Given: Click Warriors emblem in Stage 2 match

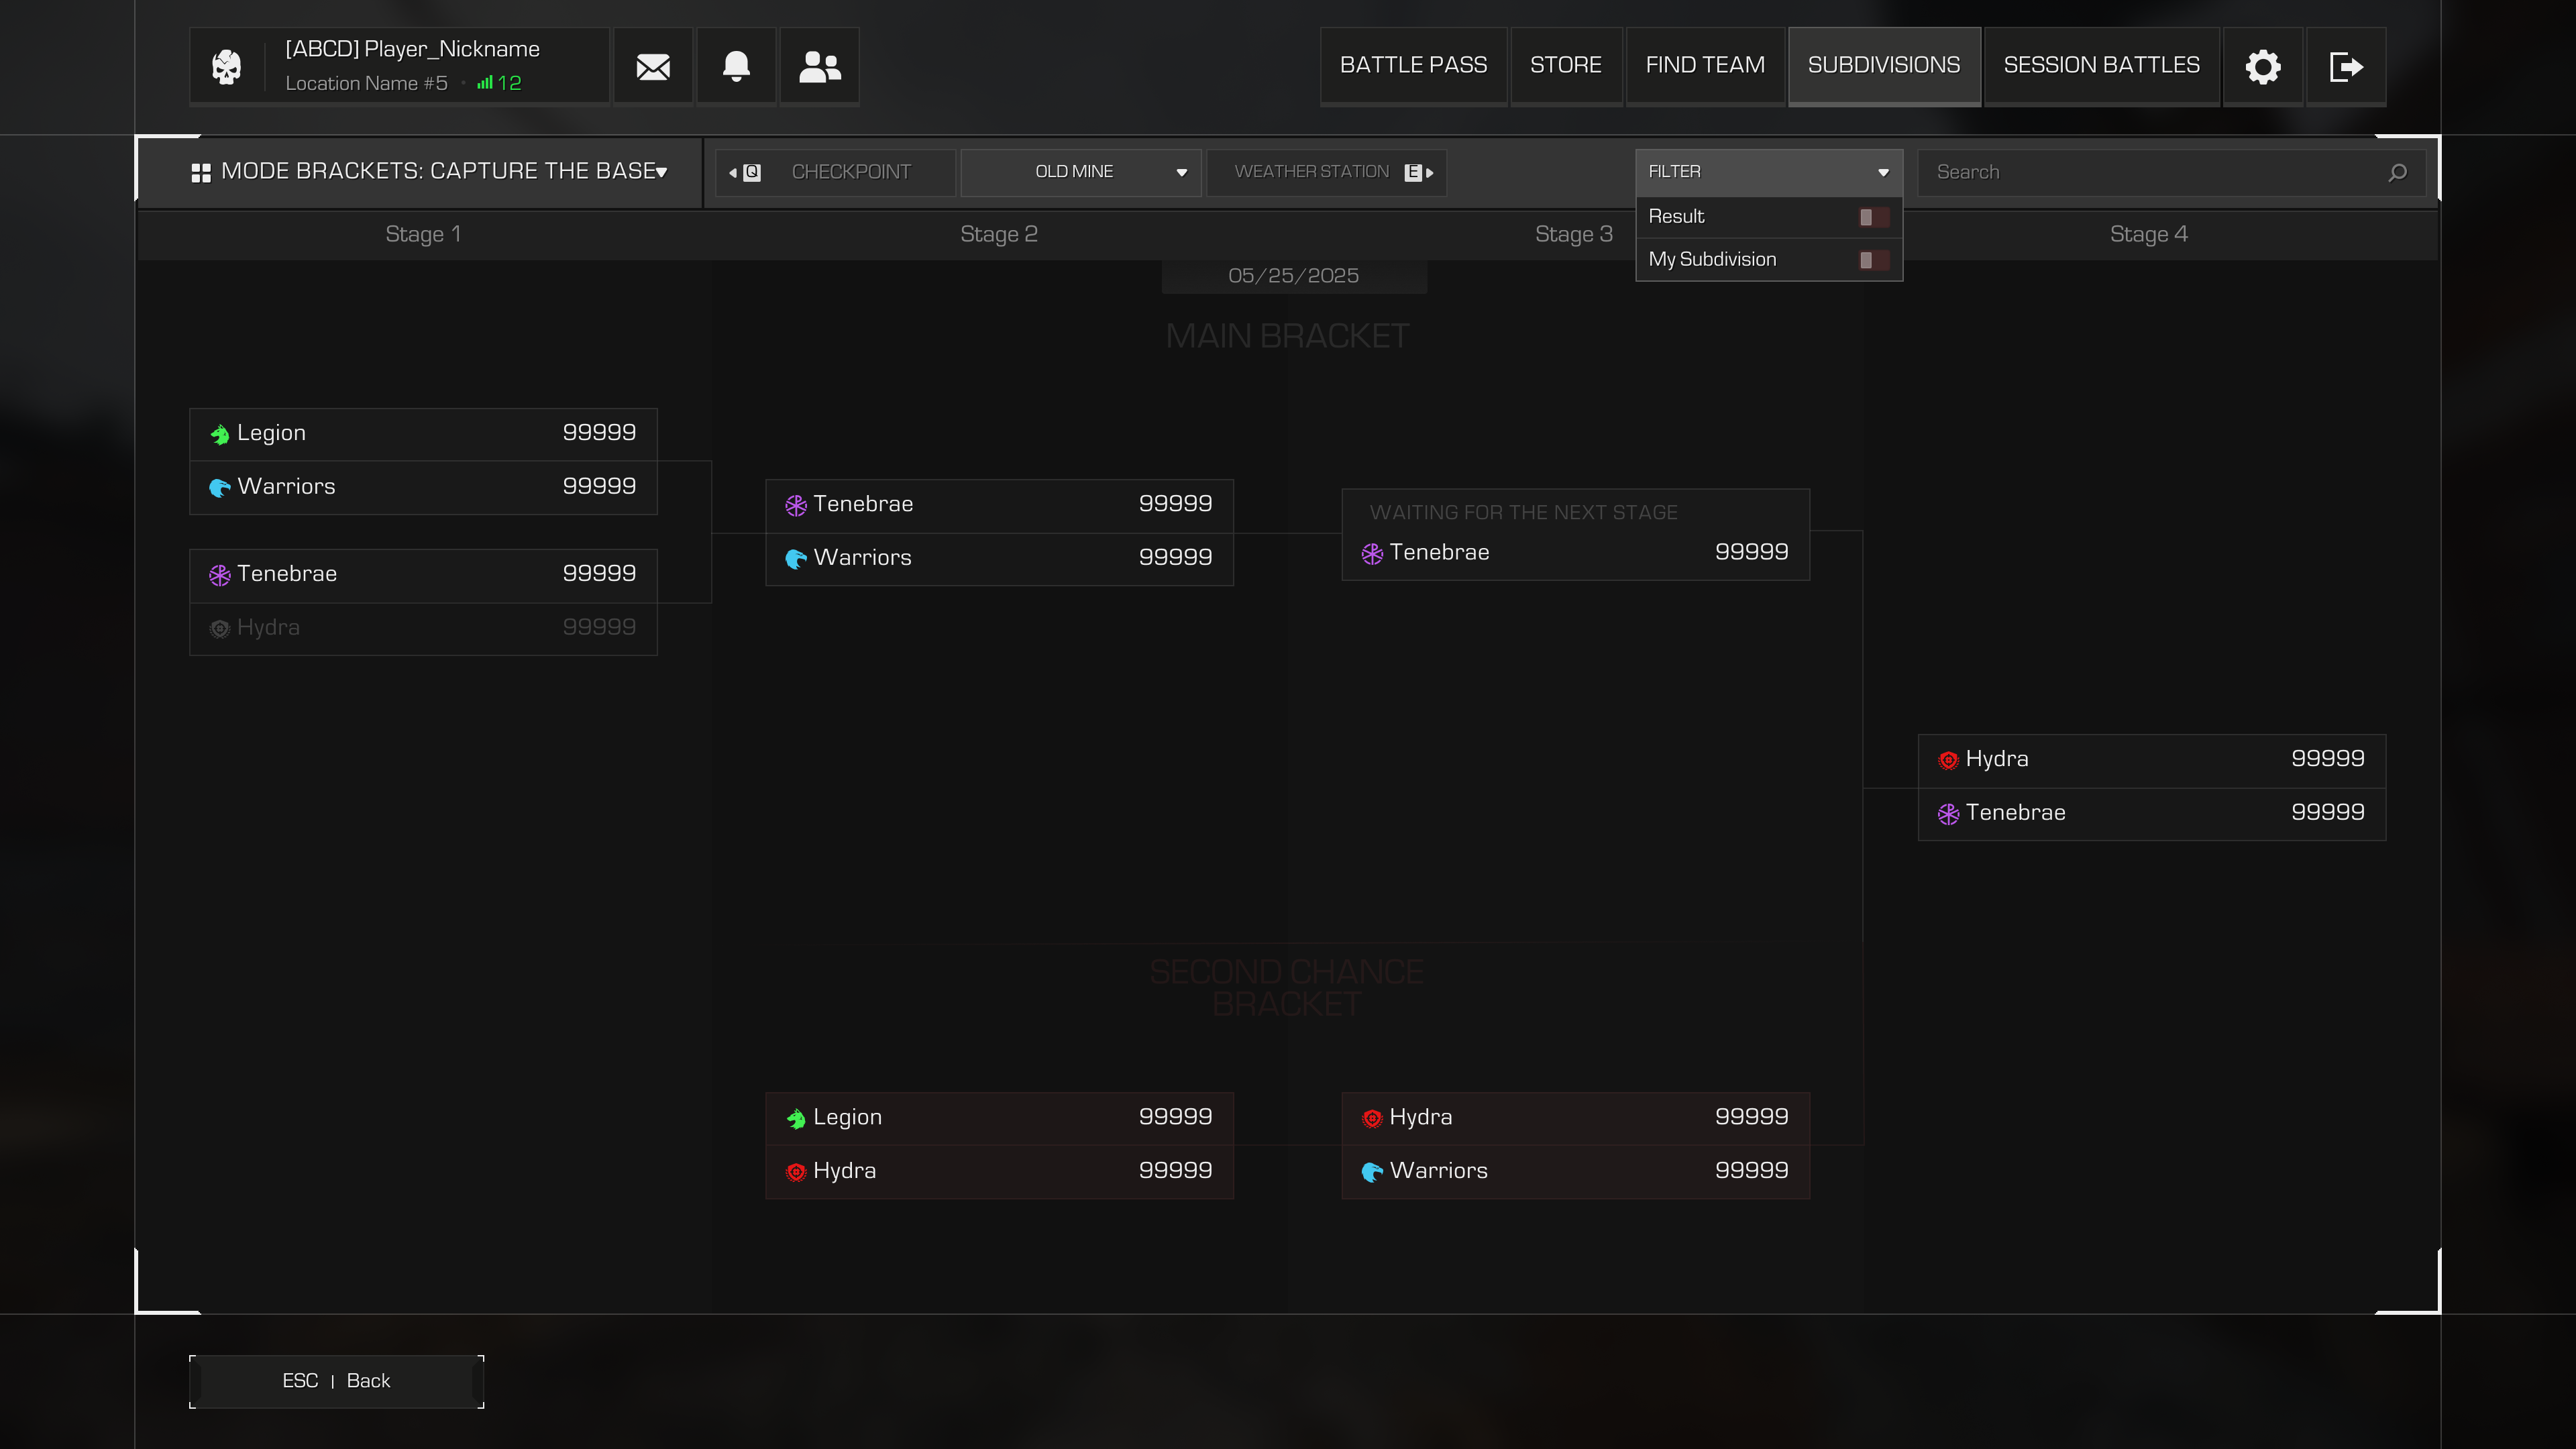Looking at the screenshot, I should tap(796, 558).
